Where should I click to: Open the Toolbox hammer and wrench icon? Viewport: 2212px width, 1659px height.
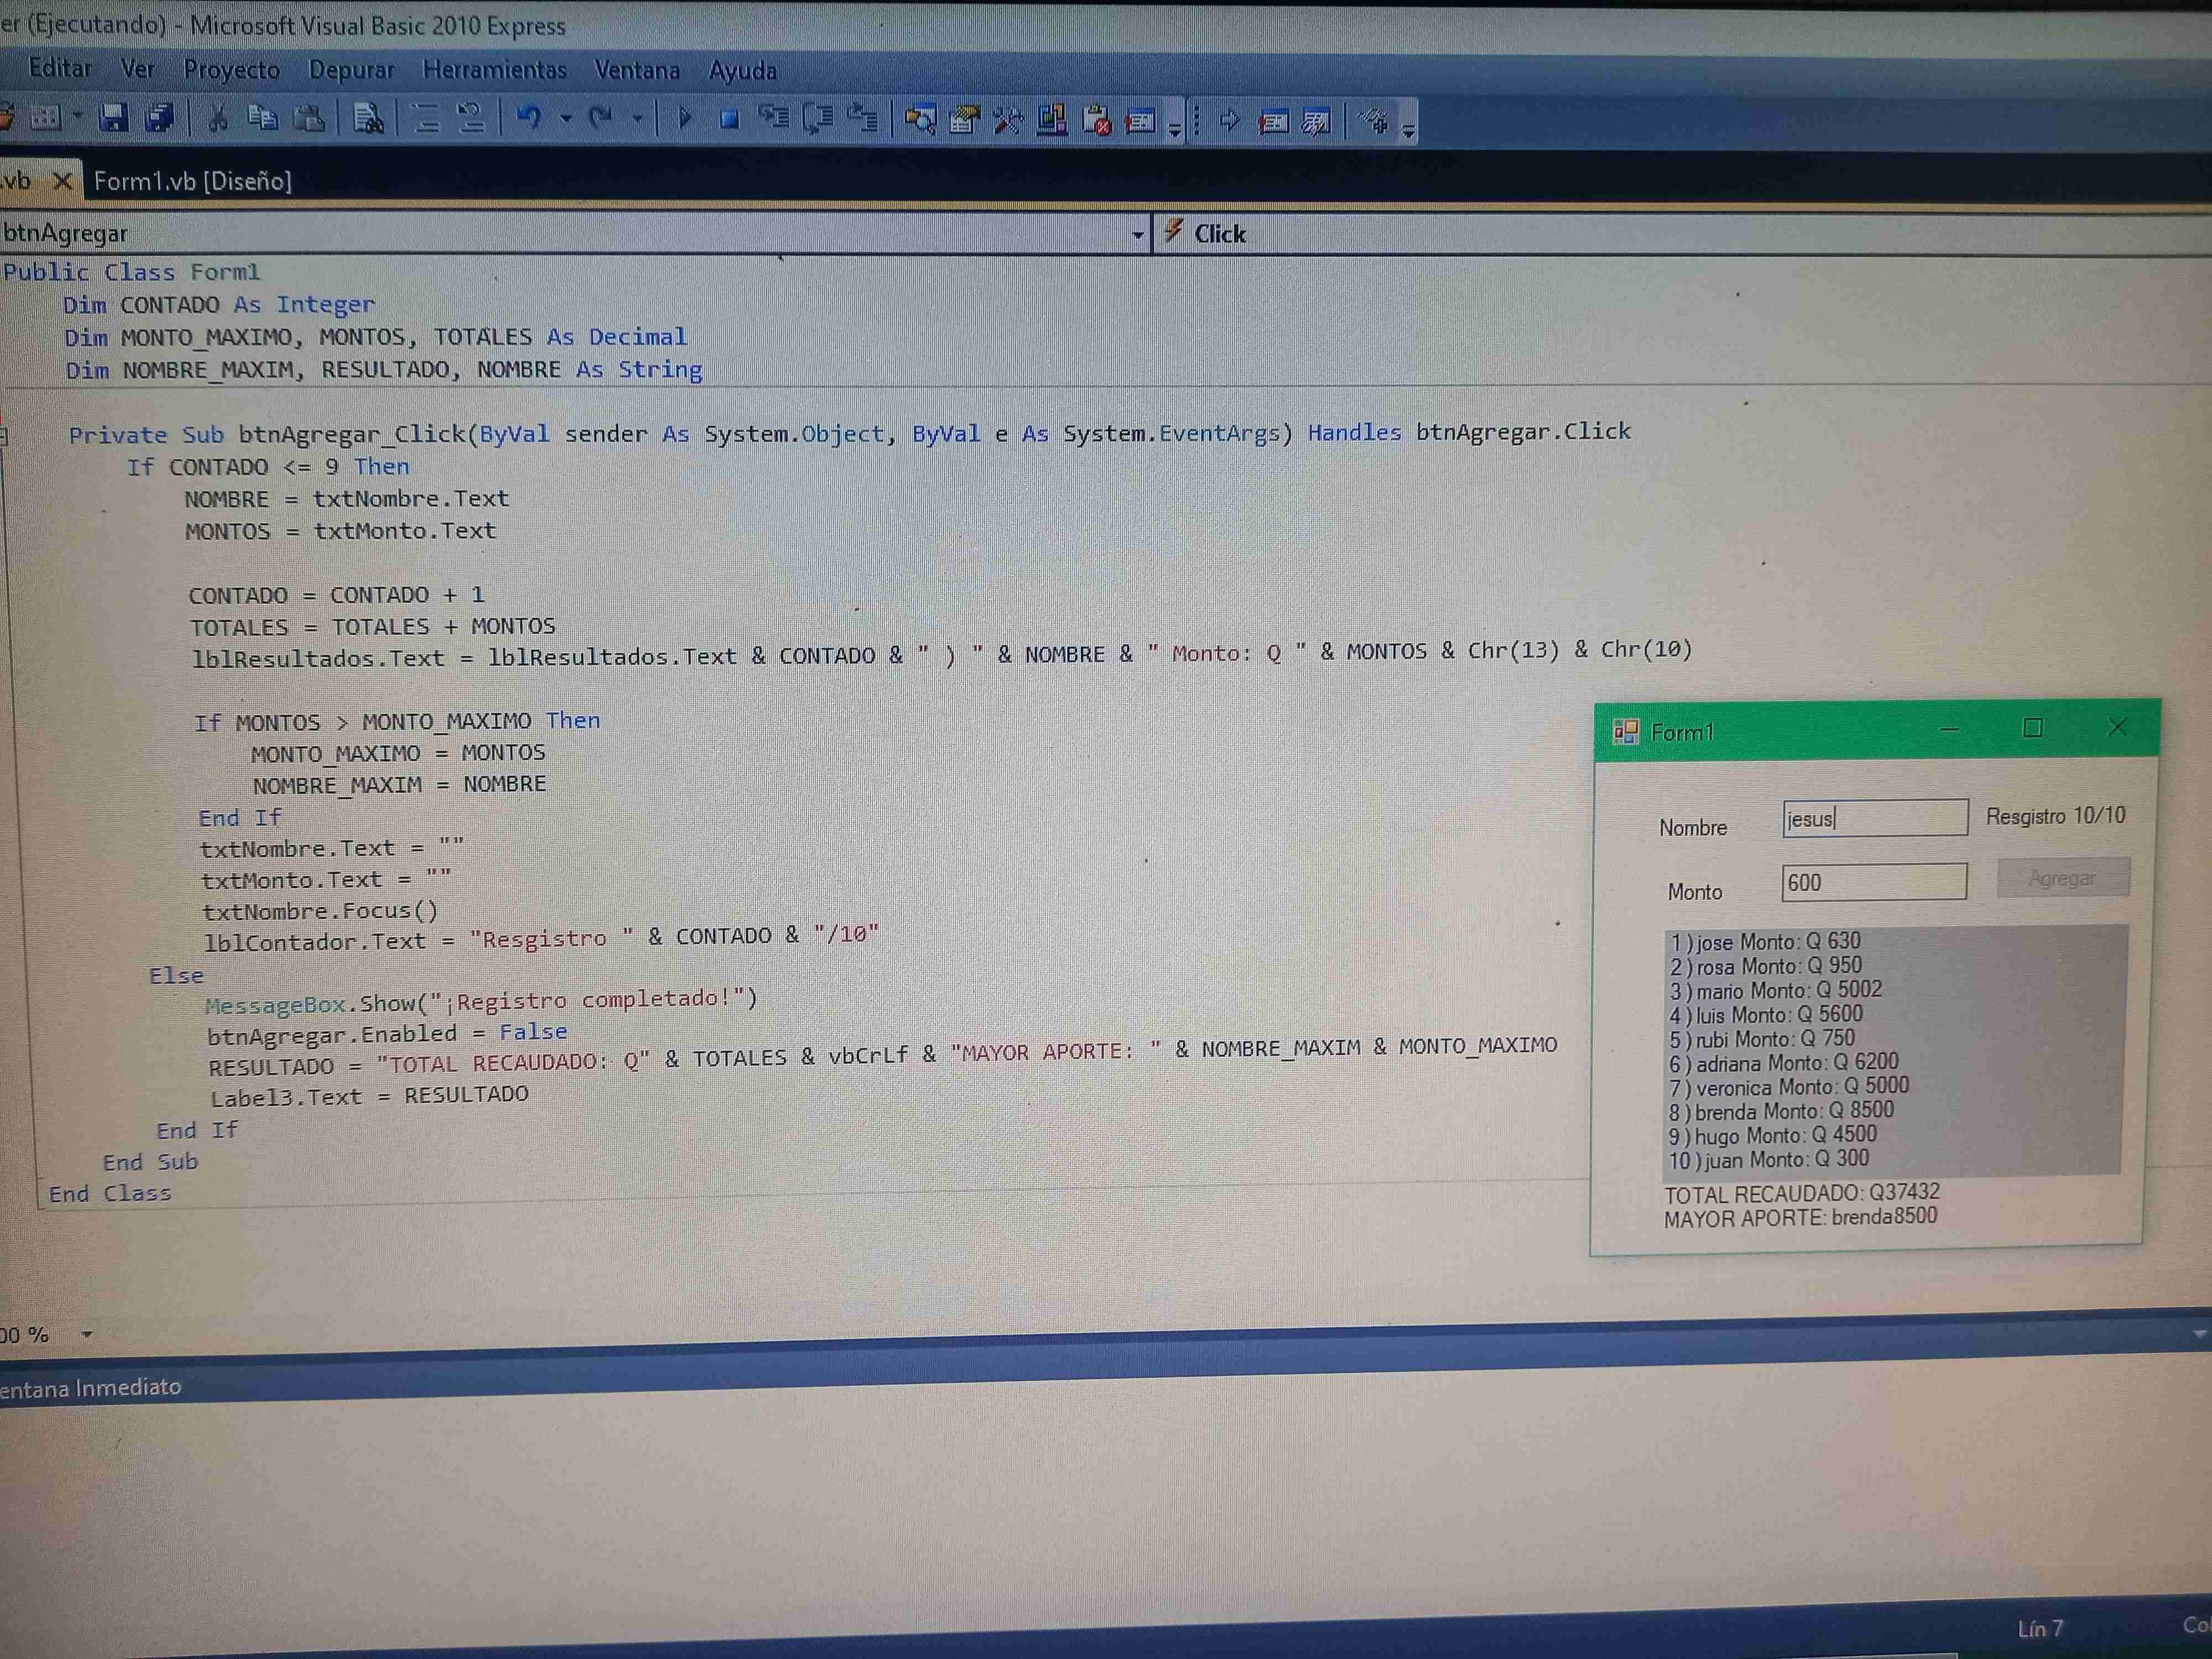click(x=1008, y=121)
